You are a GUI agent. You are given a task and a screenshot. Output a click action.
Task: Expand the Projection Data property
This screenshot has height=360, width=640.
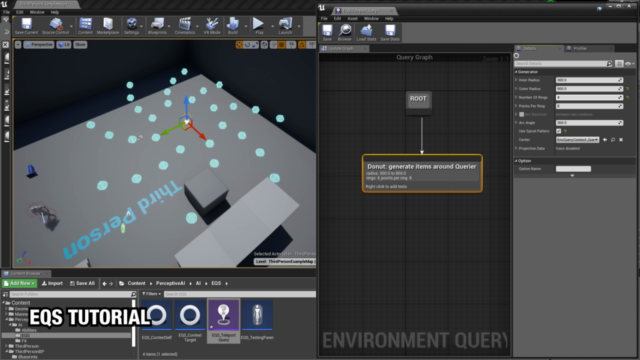(516, 148)
